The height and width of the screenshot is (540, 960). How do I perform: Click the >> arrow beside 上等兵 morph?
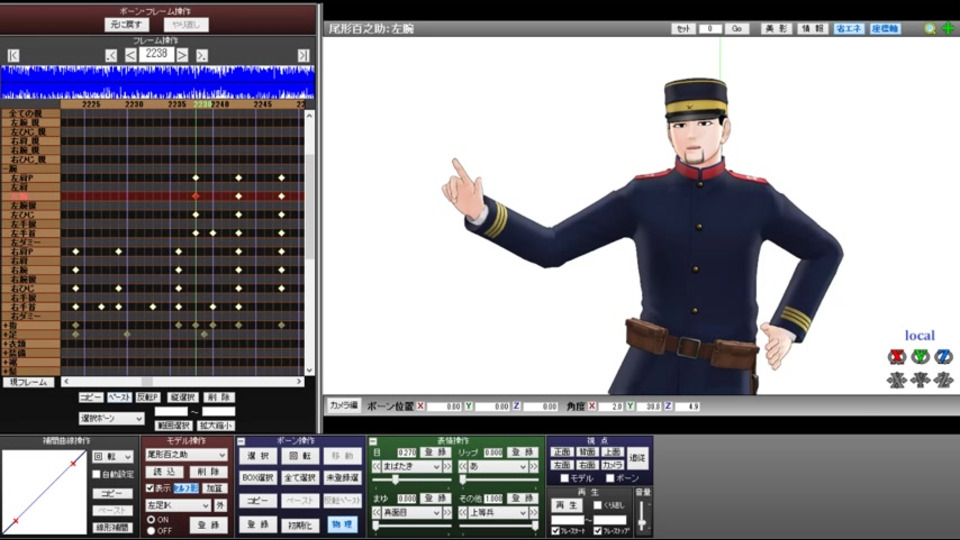534,512
